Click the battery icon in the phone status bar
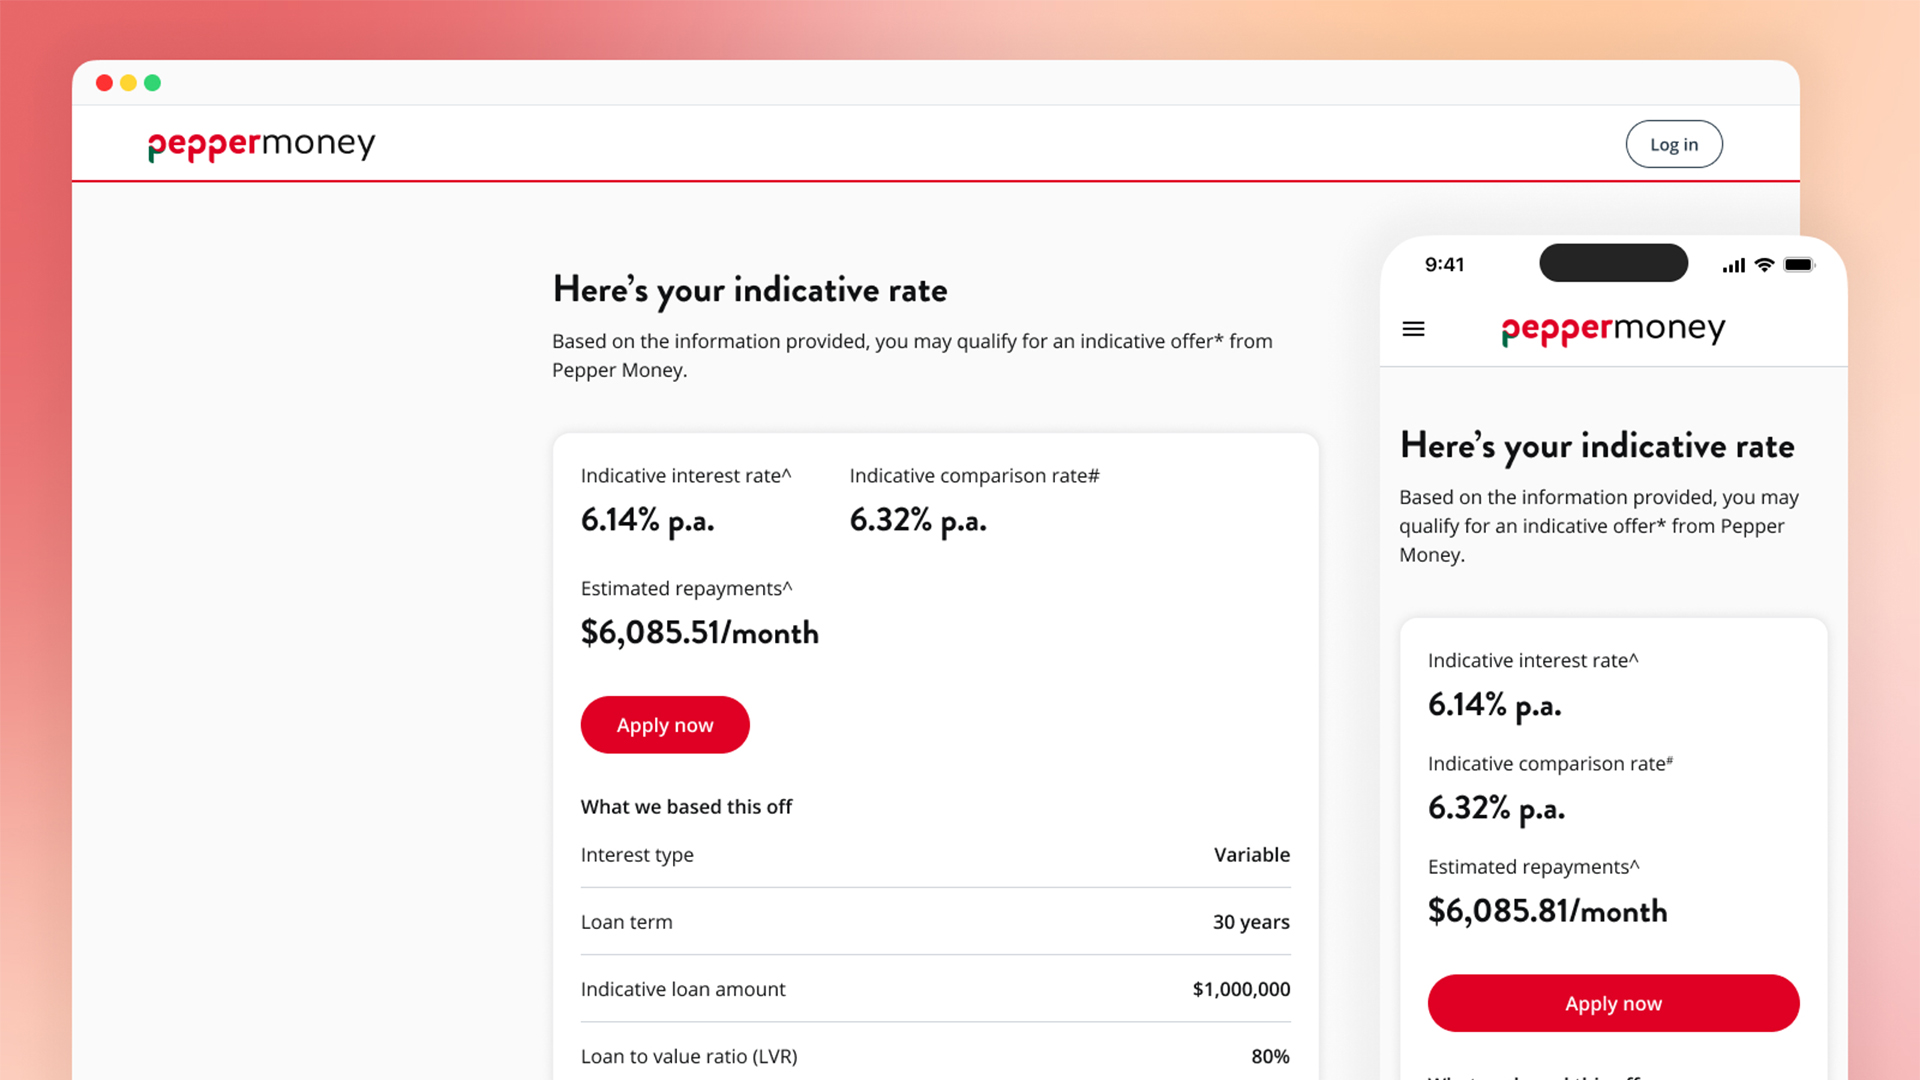 (x=1800, y=264)
